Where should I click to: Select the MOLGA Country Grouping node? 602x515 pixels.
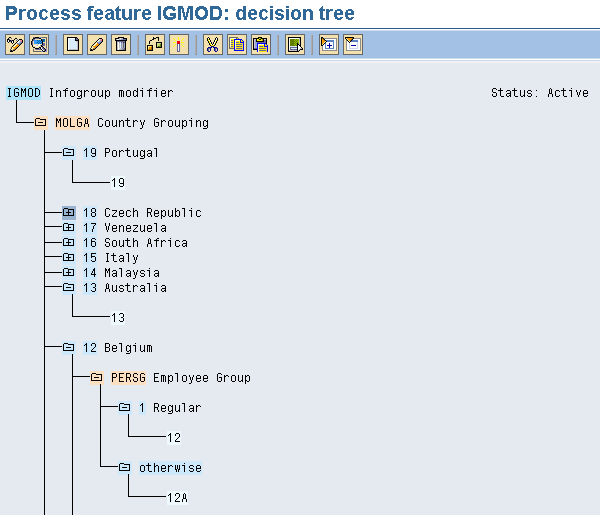[x=132, y=123]
